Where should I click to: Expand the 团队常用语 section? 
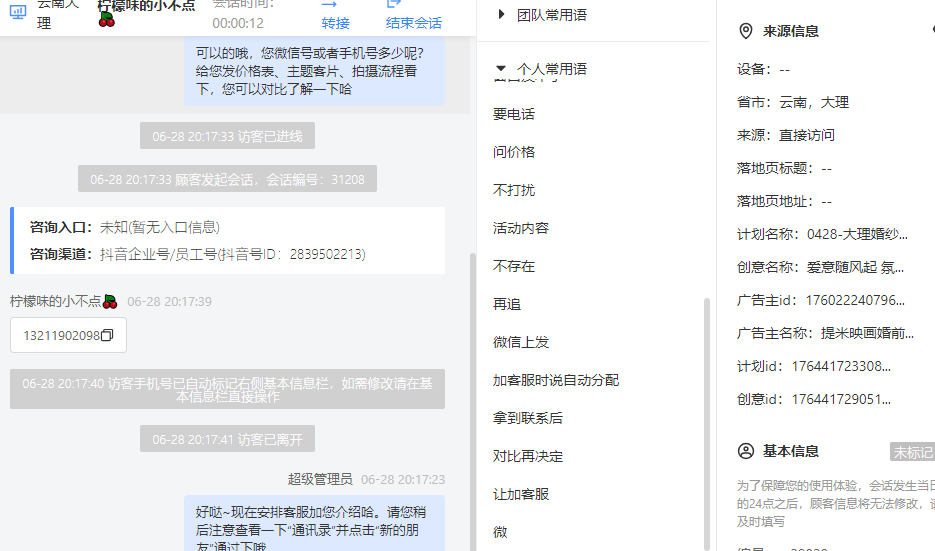[x=501, y=14]
